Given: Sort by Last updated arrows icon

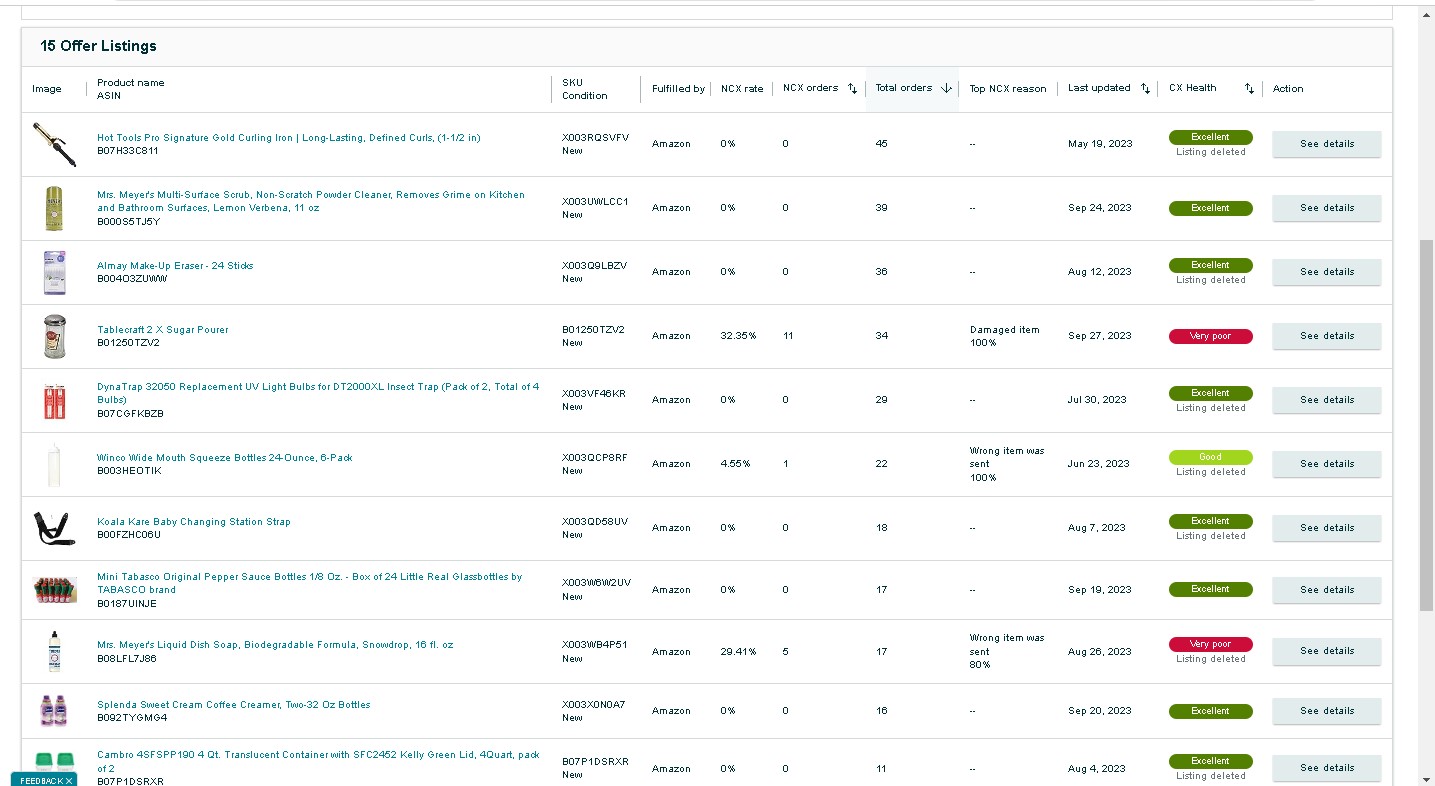Looking at the screenshot, I should pyautogui.click(x=1145, y=88).
